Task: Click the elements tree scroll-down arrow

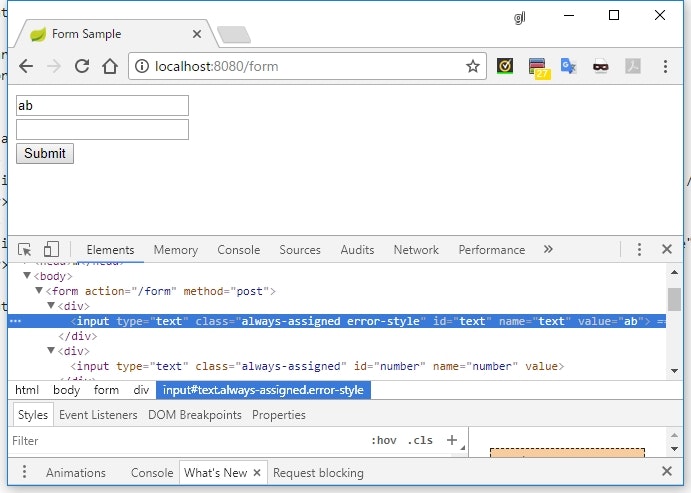Action: 674,371
